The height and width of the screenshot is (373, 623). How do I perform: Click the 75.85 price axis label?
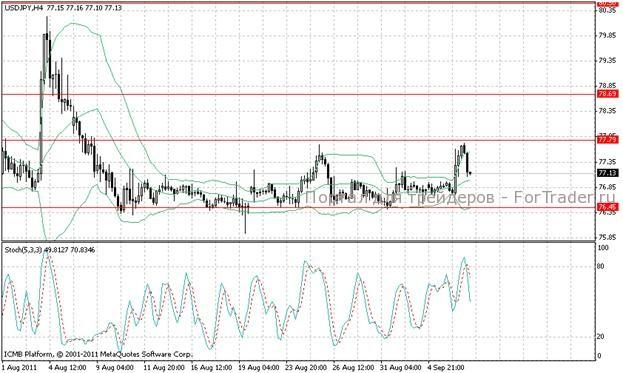pyautogui.click(x=607, y=238)
